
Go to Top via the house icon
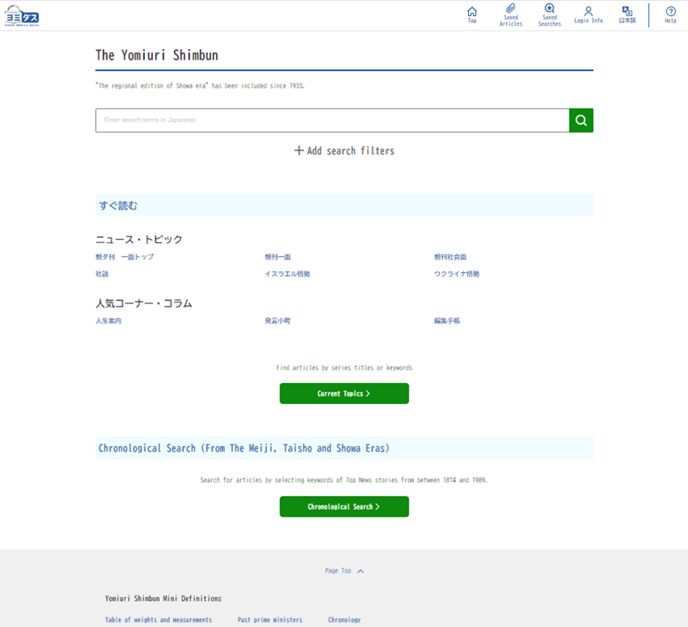[472, 12]
